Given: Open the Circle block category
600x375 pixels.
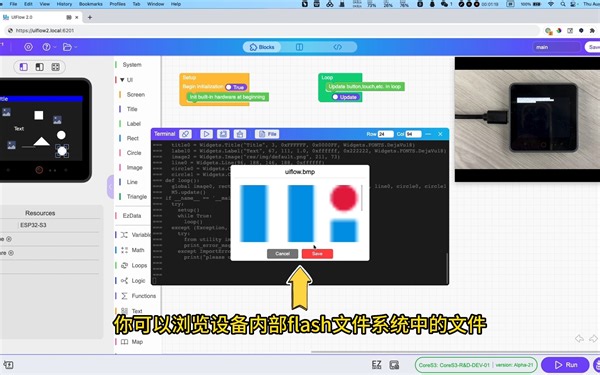Looking at the screenshot, I should pyautogui.click(x=134, y=153).
